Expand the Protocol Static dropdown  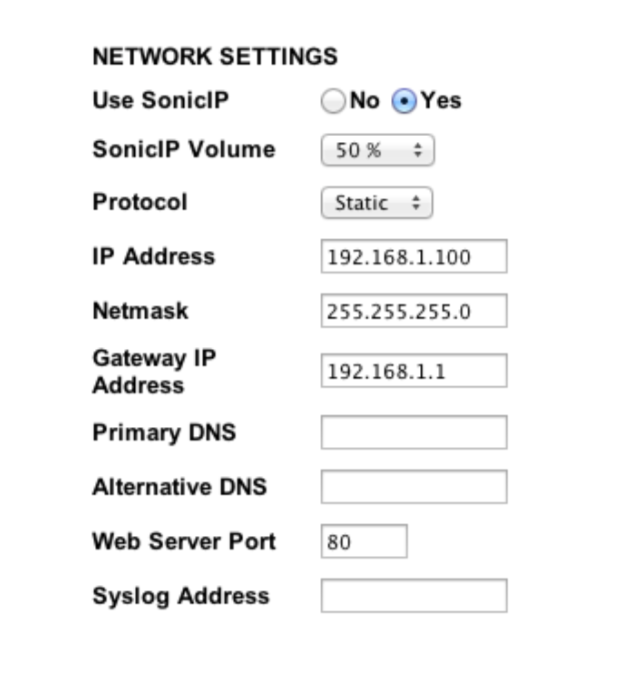click(x=376, y=203)
